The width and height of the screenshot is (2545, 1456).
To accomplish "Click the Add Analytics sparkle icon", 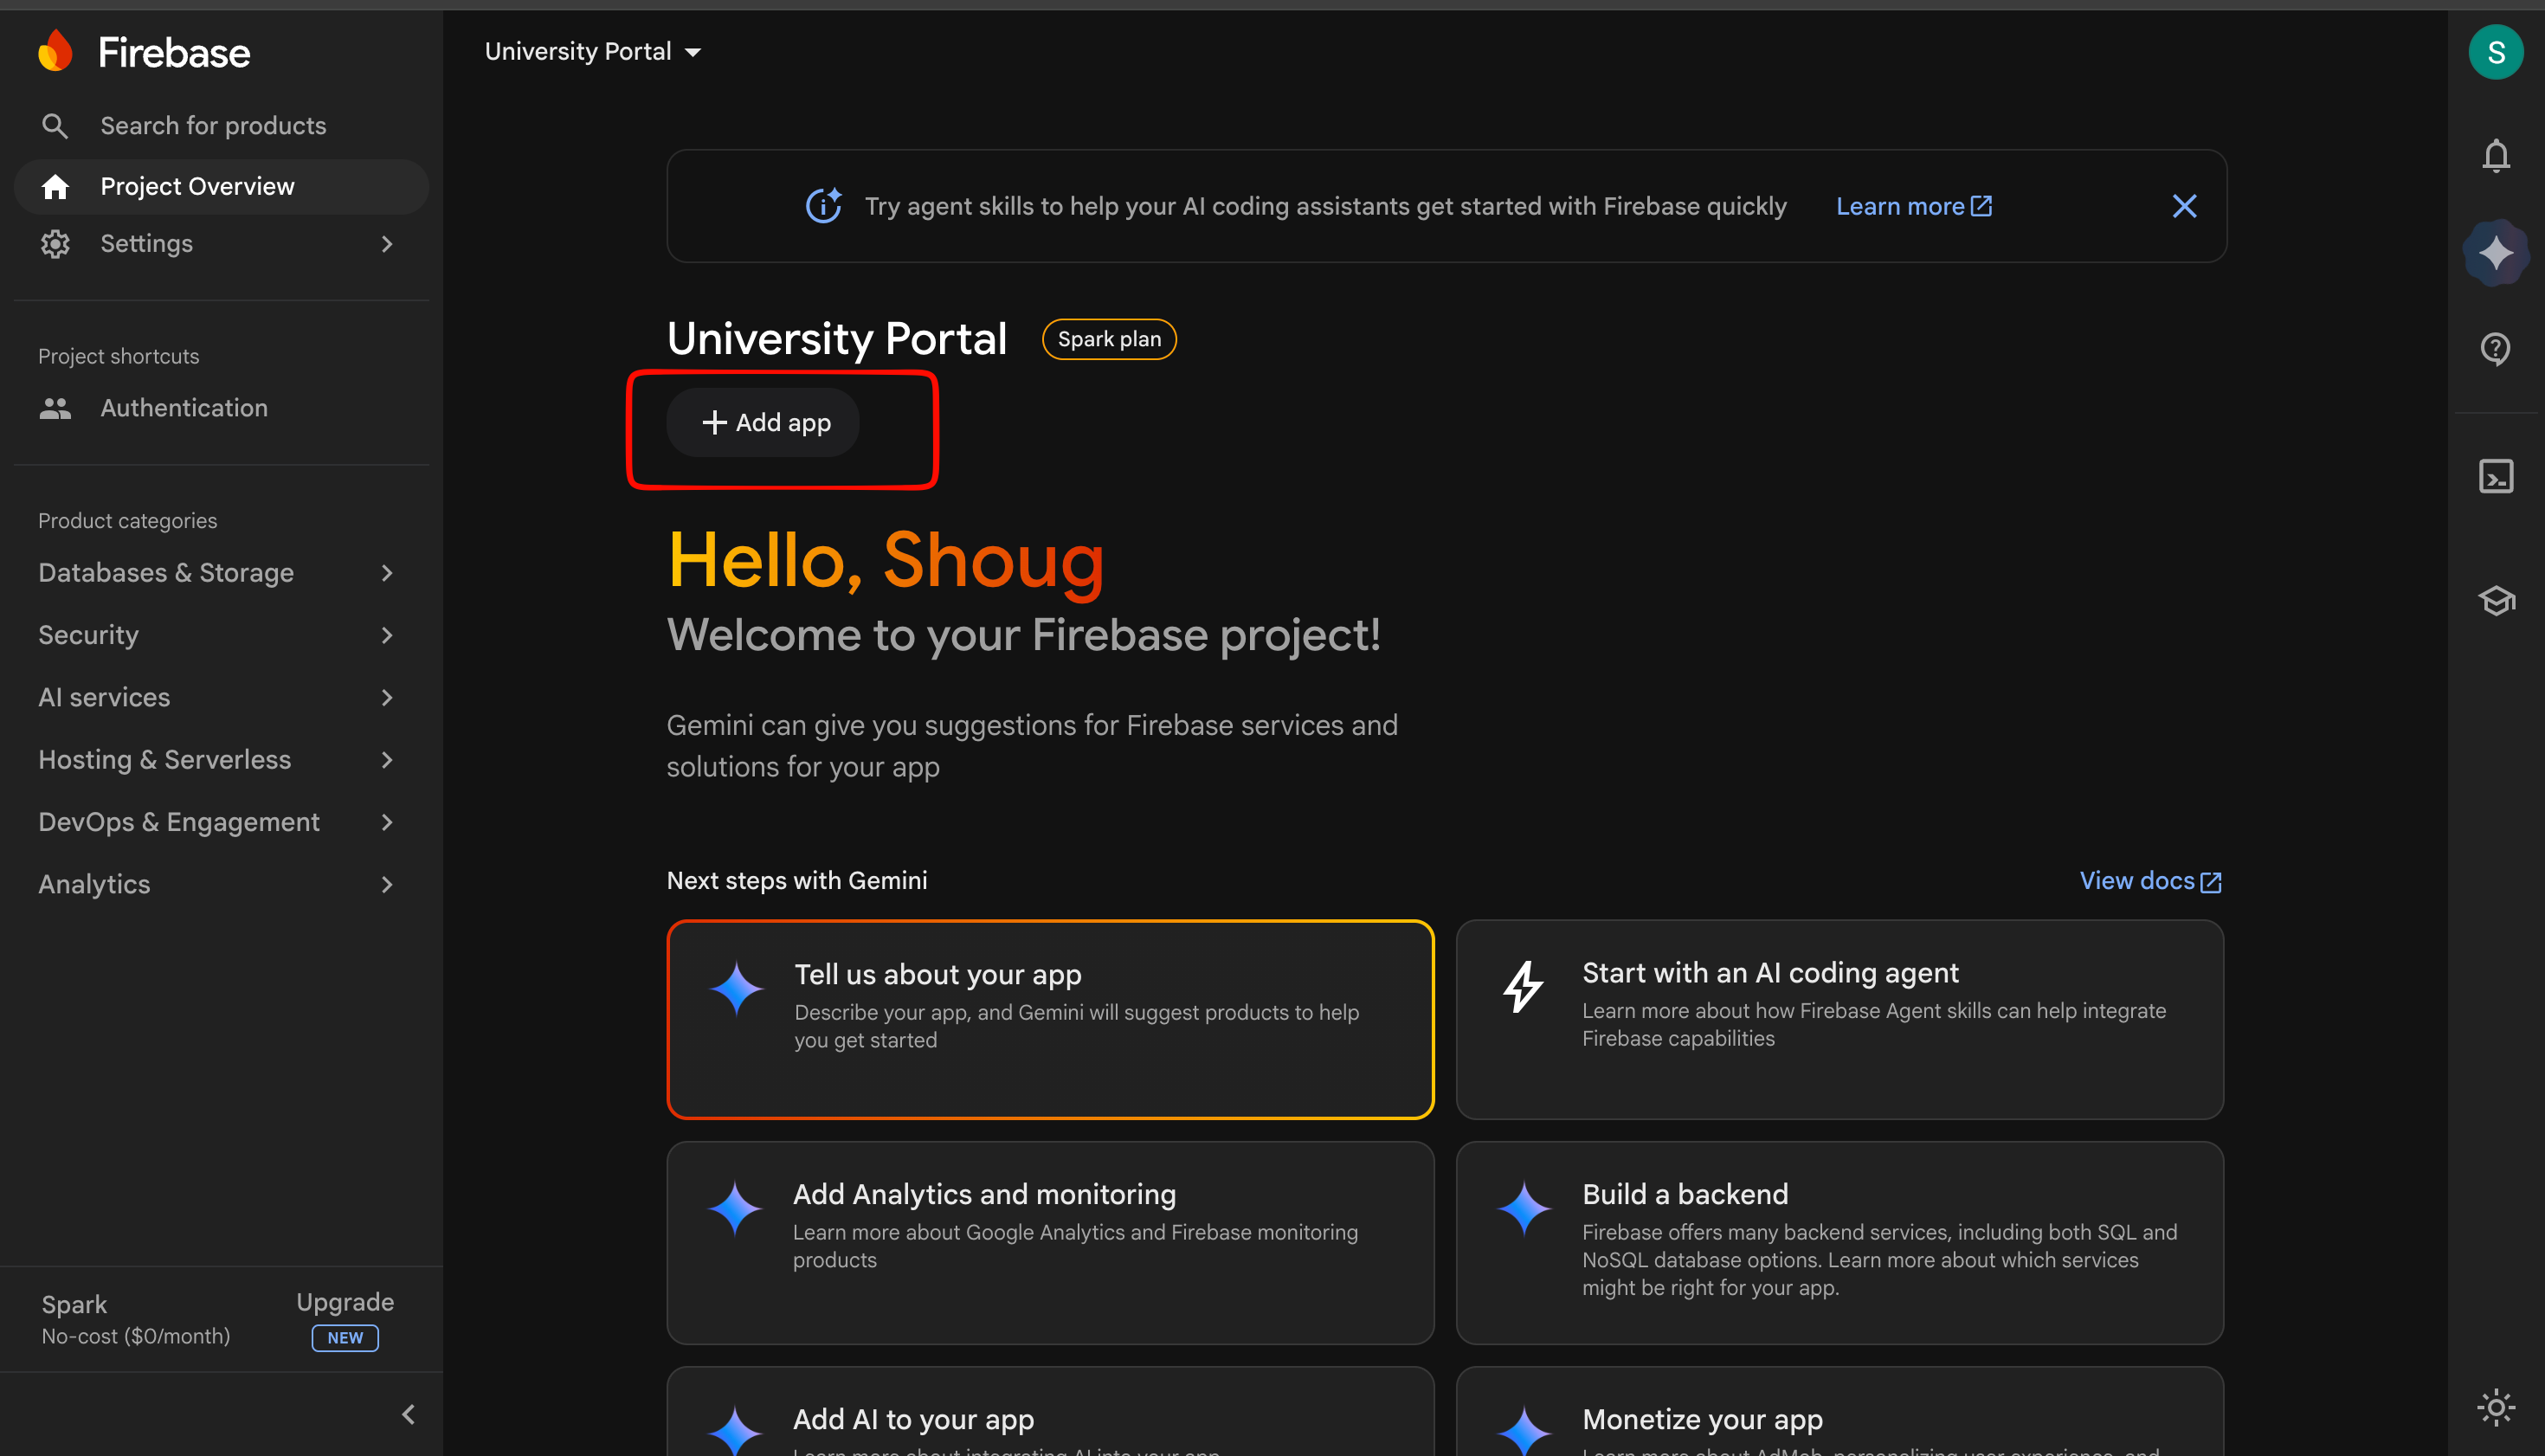I will [x=735, y=1208].
